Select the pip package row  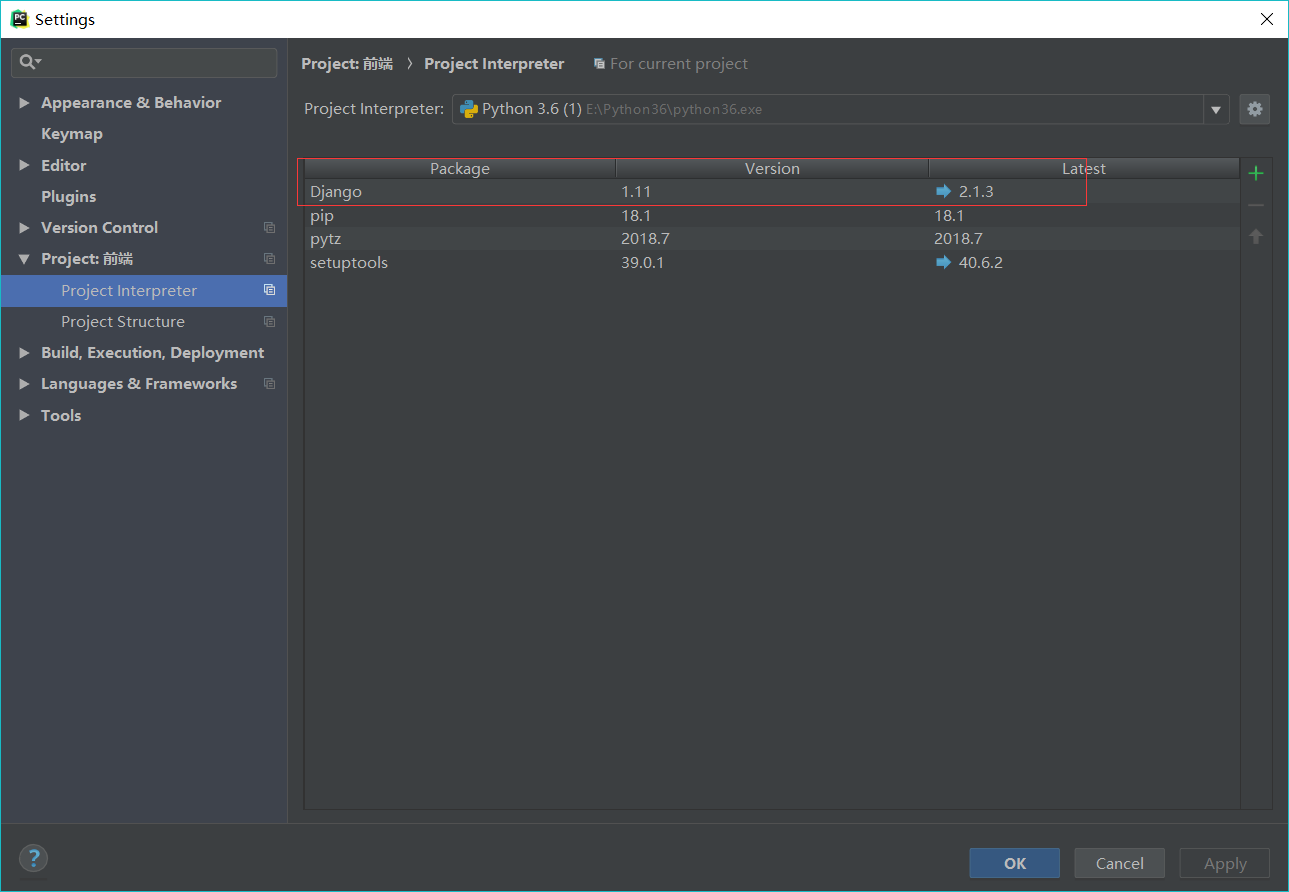pos(772,215)
